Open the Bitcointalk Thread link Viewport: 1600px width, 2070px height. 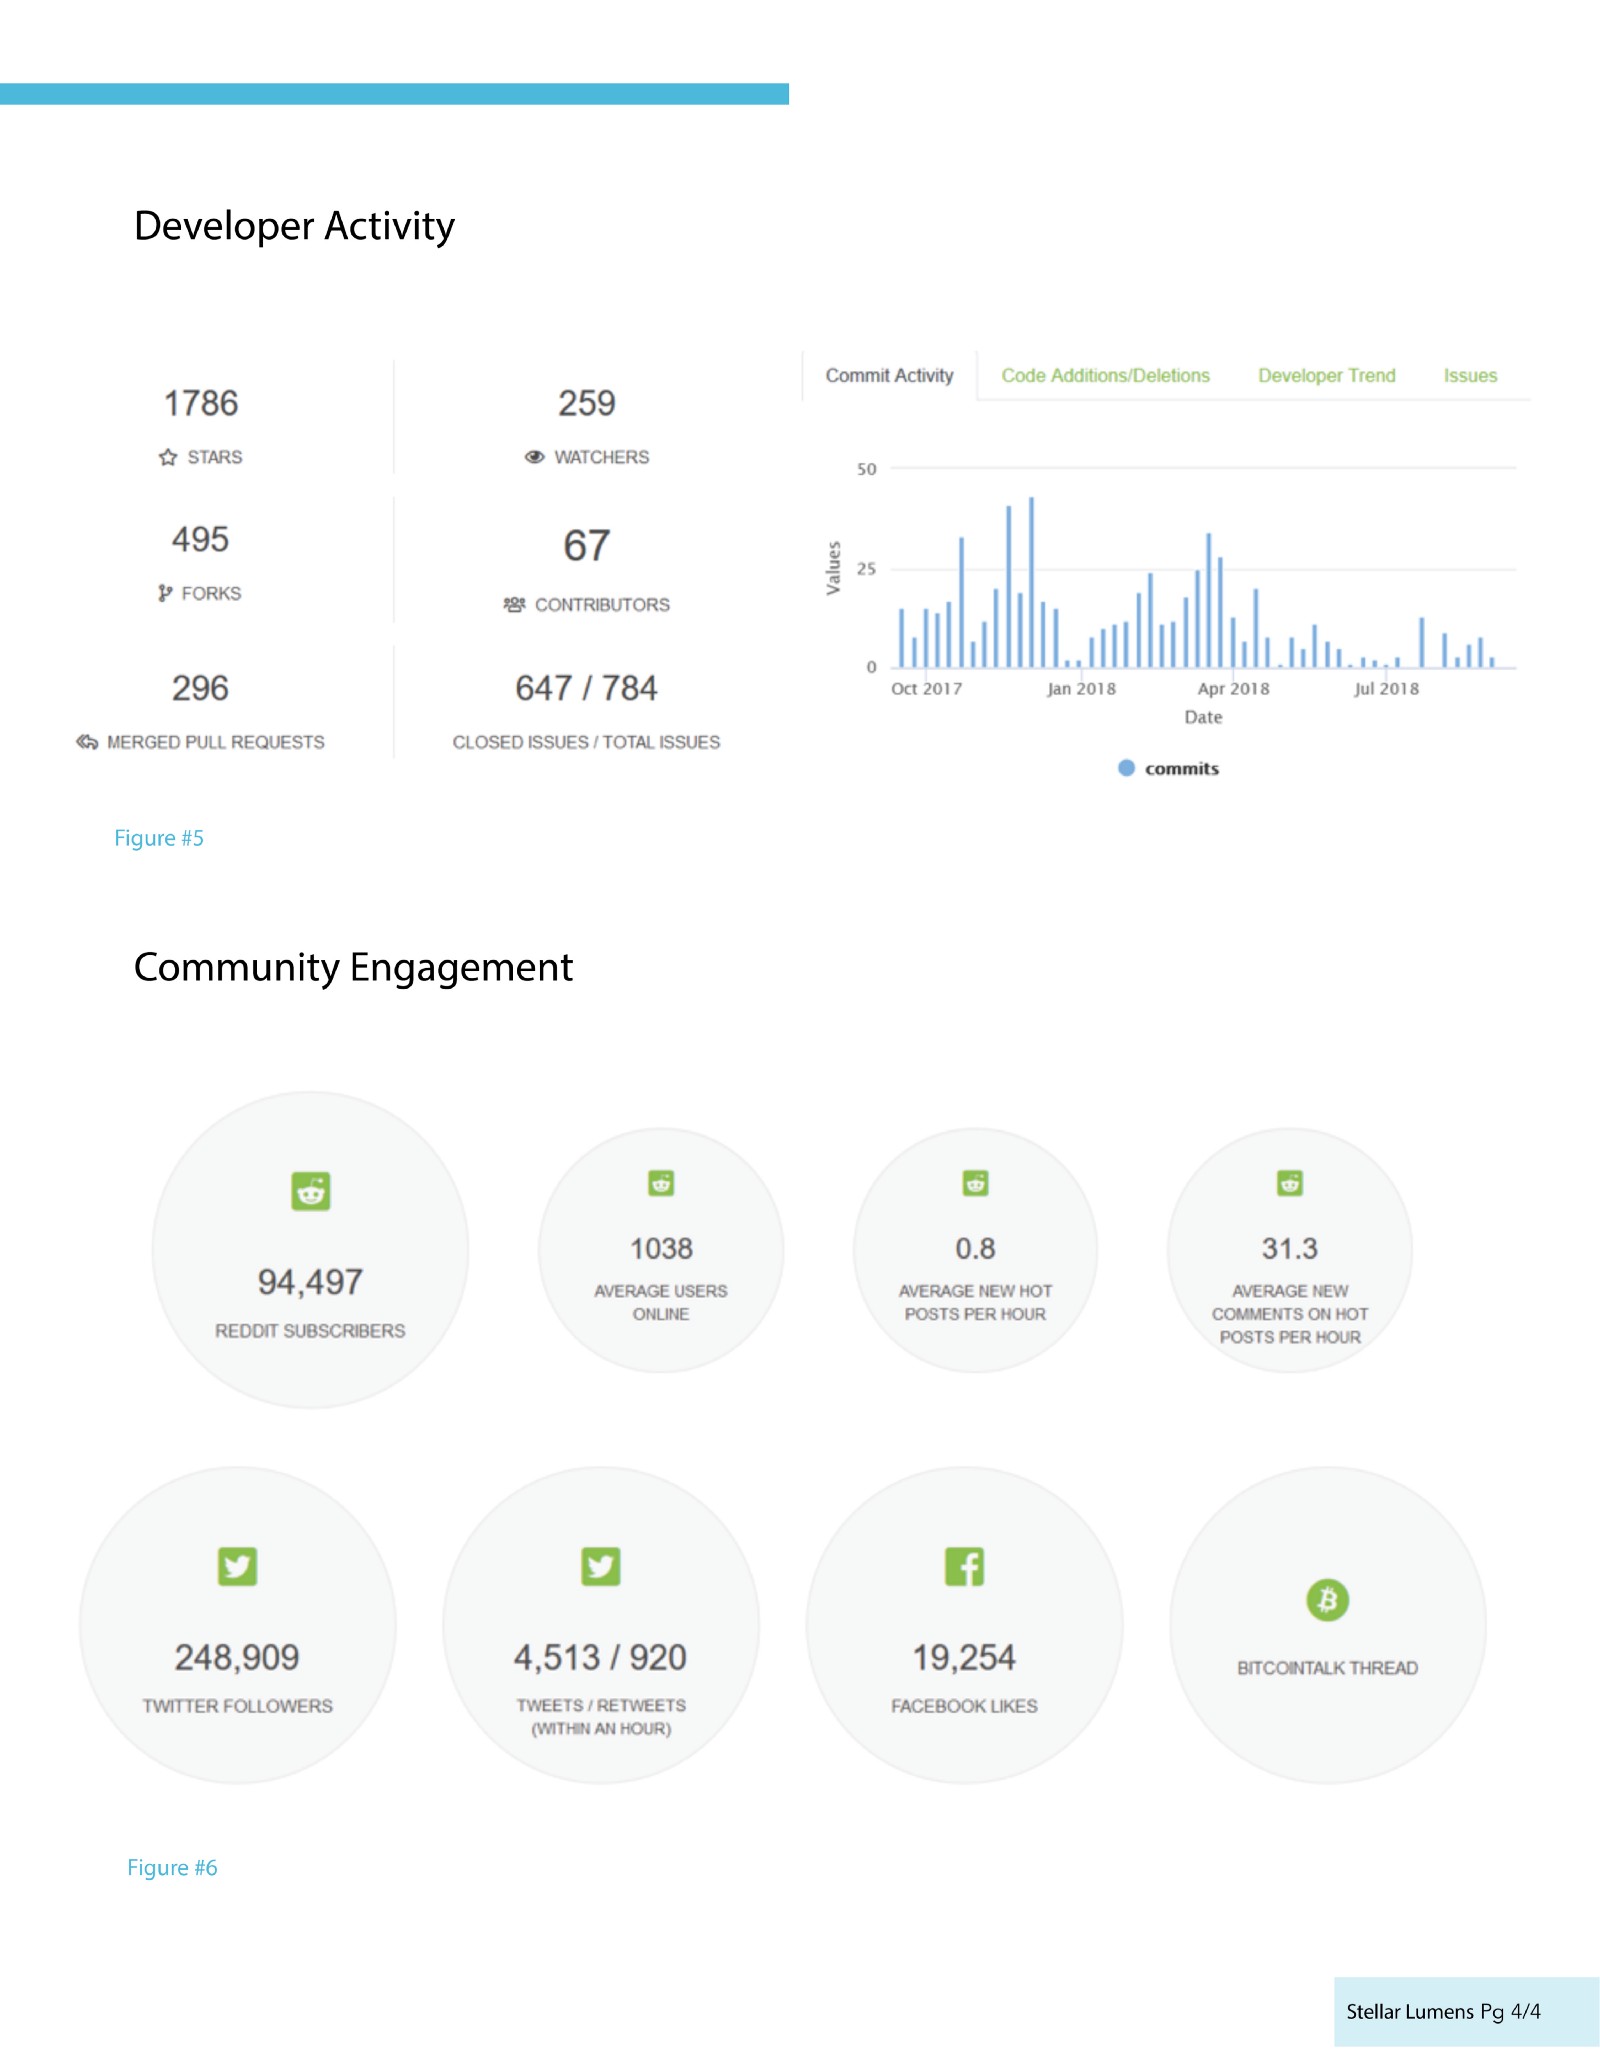click(1327, 1668)
